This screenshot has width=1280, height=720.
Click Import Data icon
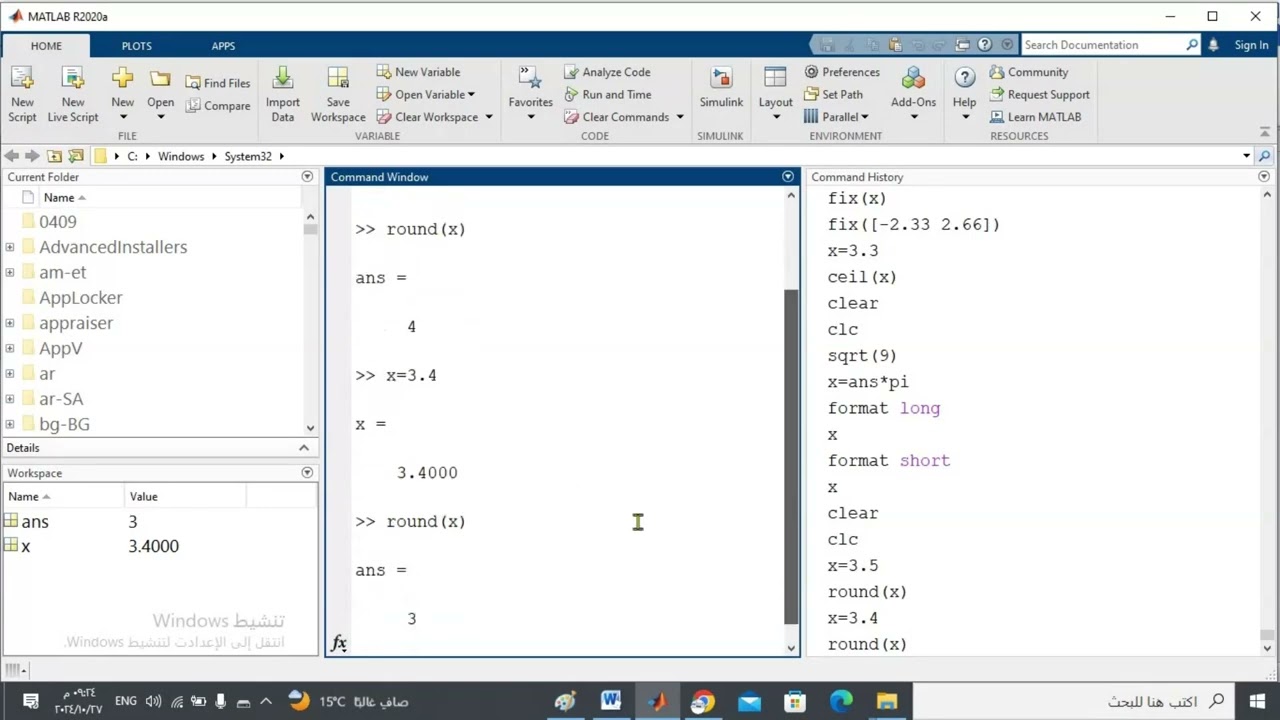[x=283, y=94]
